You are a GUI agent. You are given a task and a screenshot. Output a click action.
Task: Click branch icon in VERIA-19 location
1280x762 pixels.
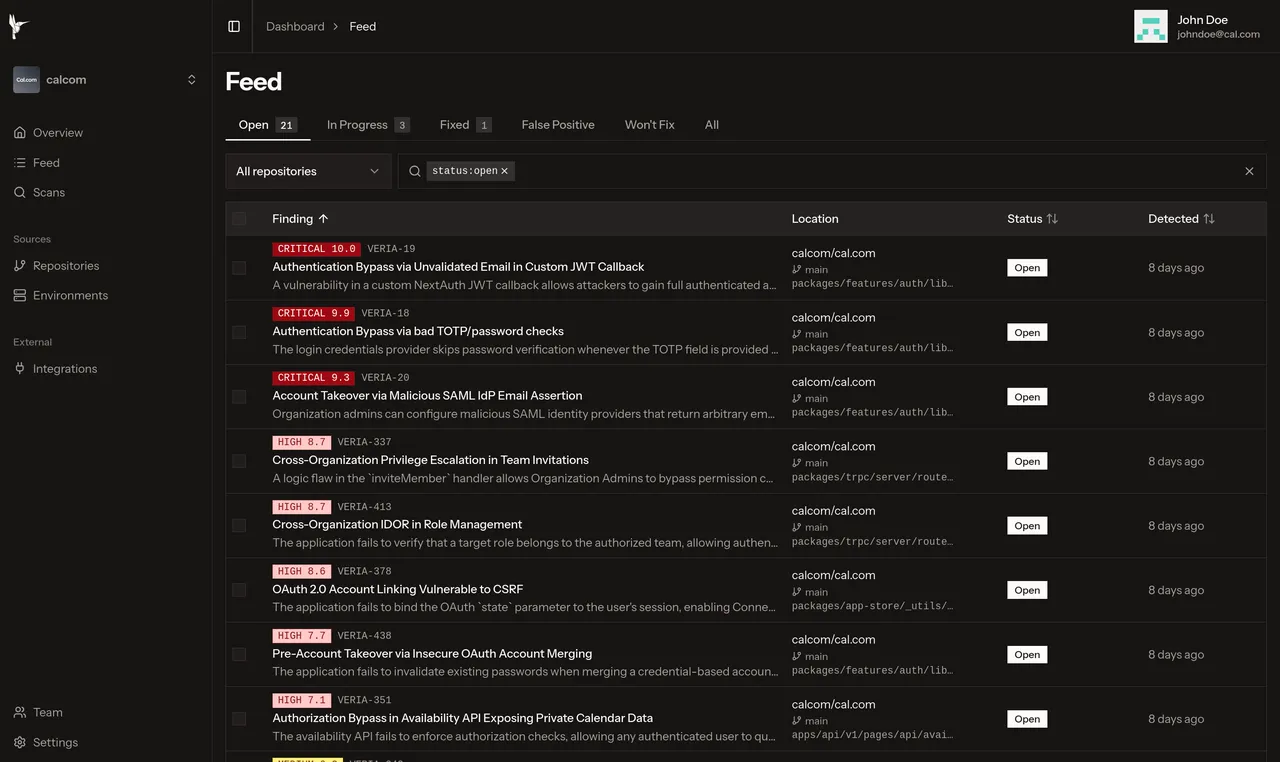point(797,270)
